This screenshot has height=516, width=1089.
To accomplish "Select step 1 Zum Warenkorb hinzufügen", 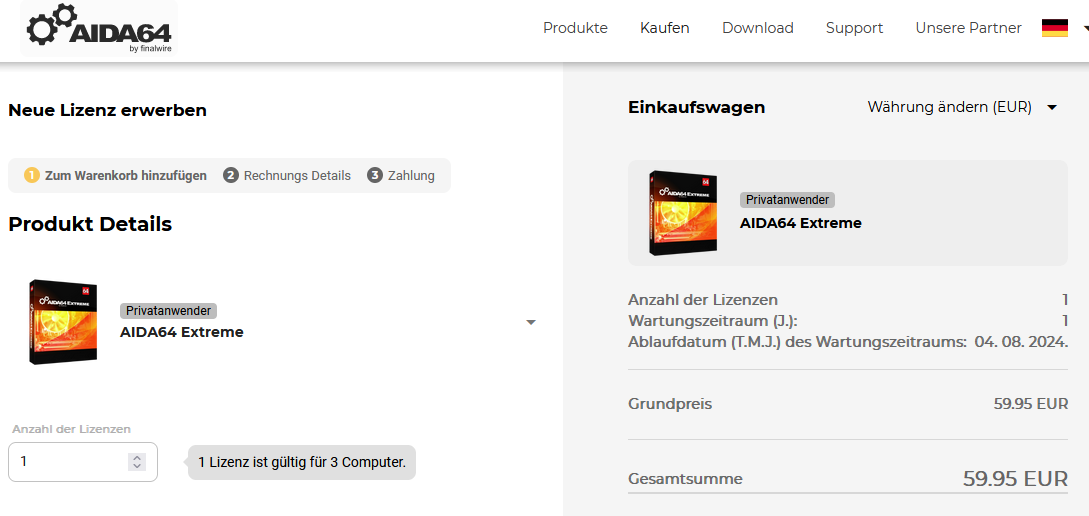I will tap(115, 176).
